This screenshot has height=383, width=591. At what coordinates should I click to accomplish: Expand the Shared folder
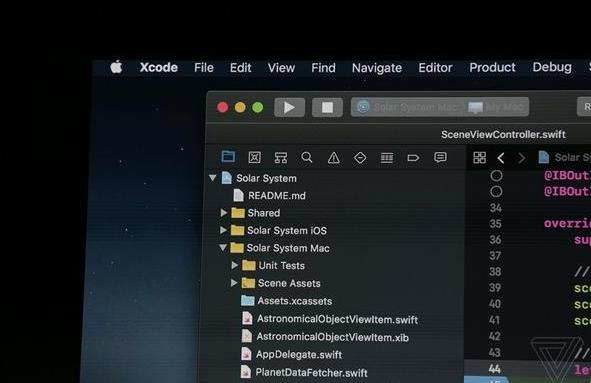tap(224, 213)
